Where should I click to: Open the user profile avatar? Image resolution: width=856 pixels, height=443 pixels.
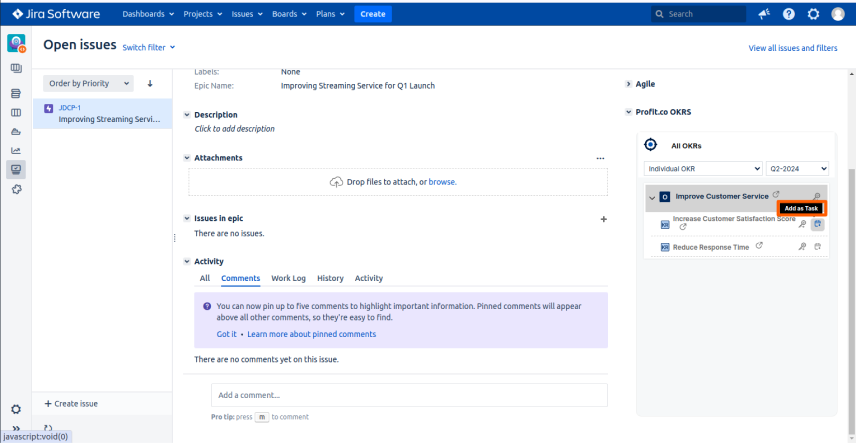pyautogui.click(x=837, y=14)
